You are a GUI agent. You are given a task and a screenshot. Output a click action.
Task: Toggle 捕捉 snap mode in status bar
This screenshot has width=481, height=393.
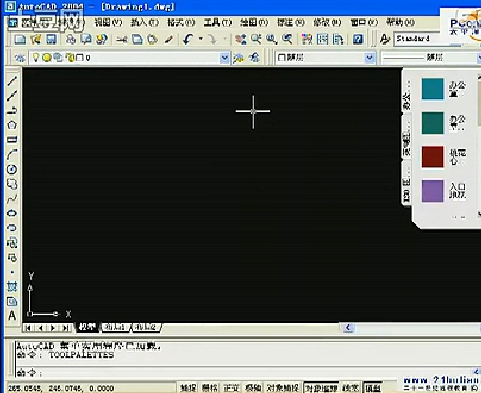point(188,388)
